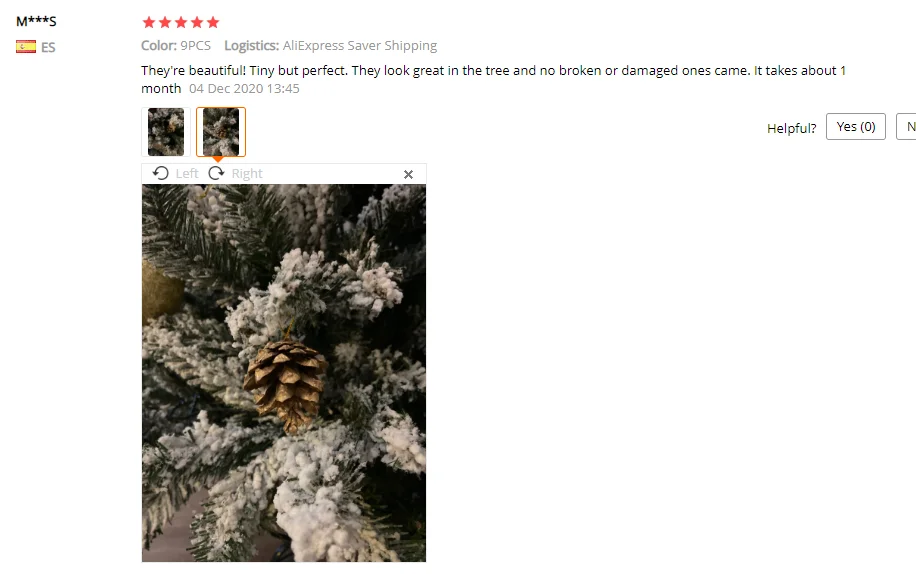Click the Color: 9PCS label

click(176, 46)
